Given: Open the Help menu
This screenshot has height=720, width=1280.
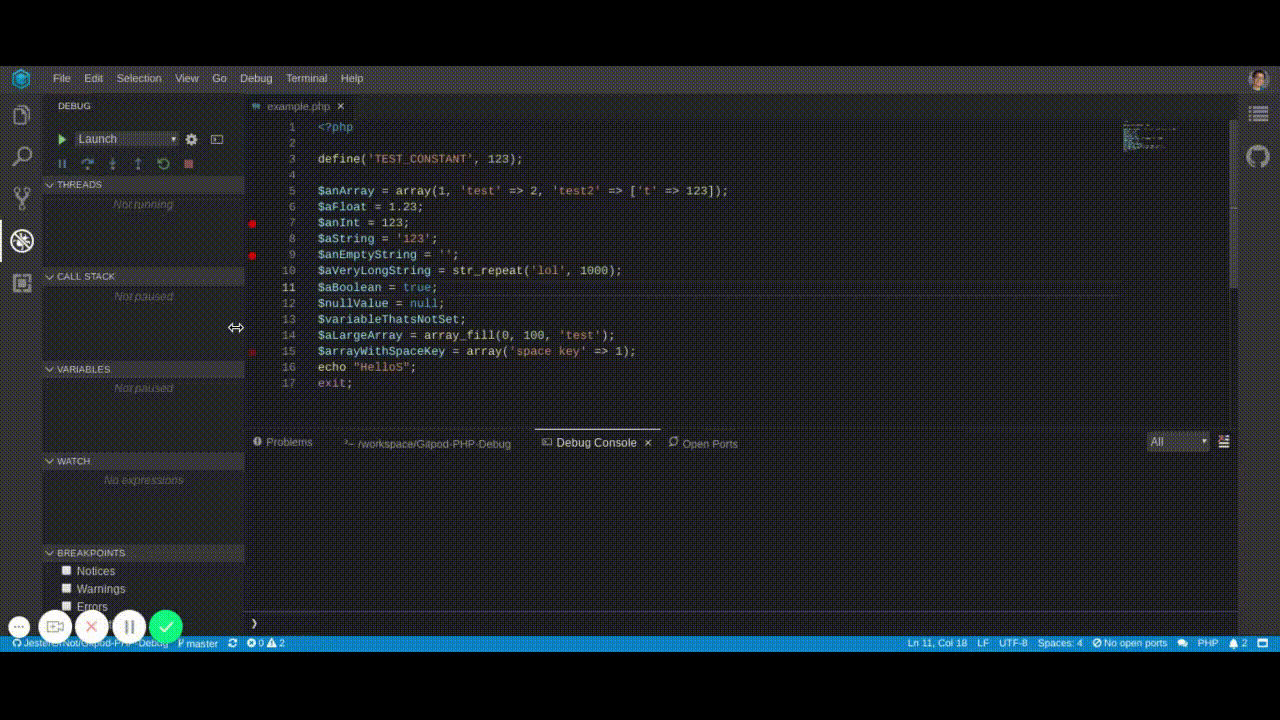Looking at the screenshot, I should (352, 78).
